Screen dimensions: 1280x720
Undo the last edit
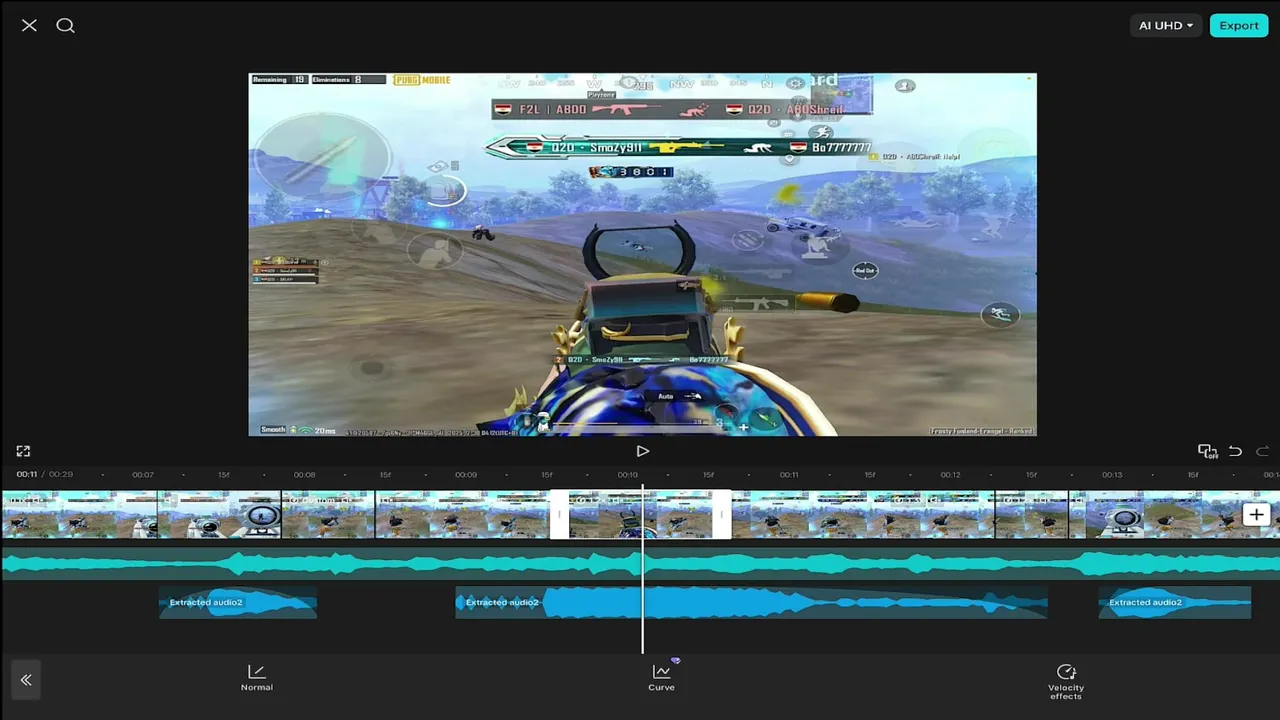(x=1235, y=451)
